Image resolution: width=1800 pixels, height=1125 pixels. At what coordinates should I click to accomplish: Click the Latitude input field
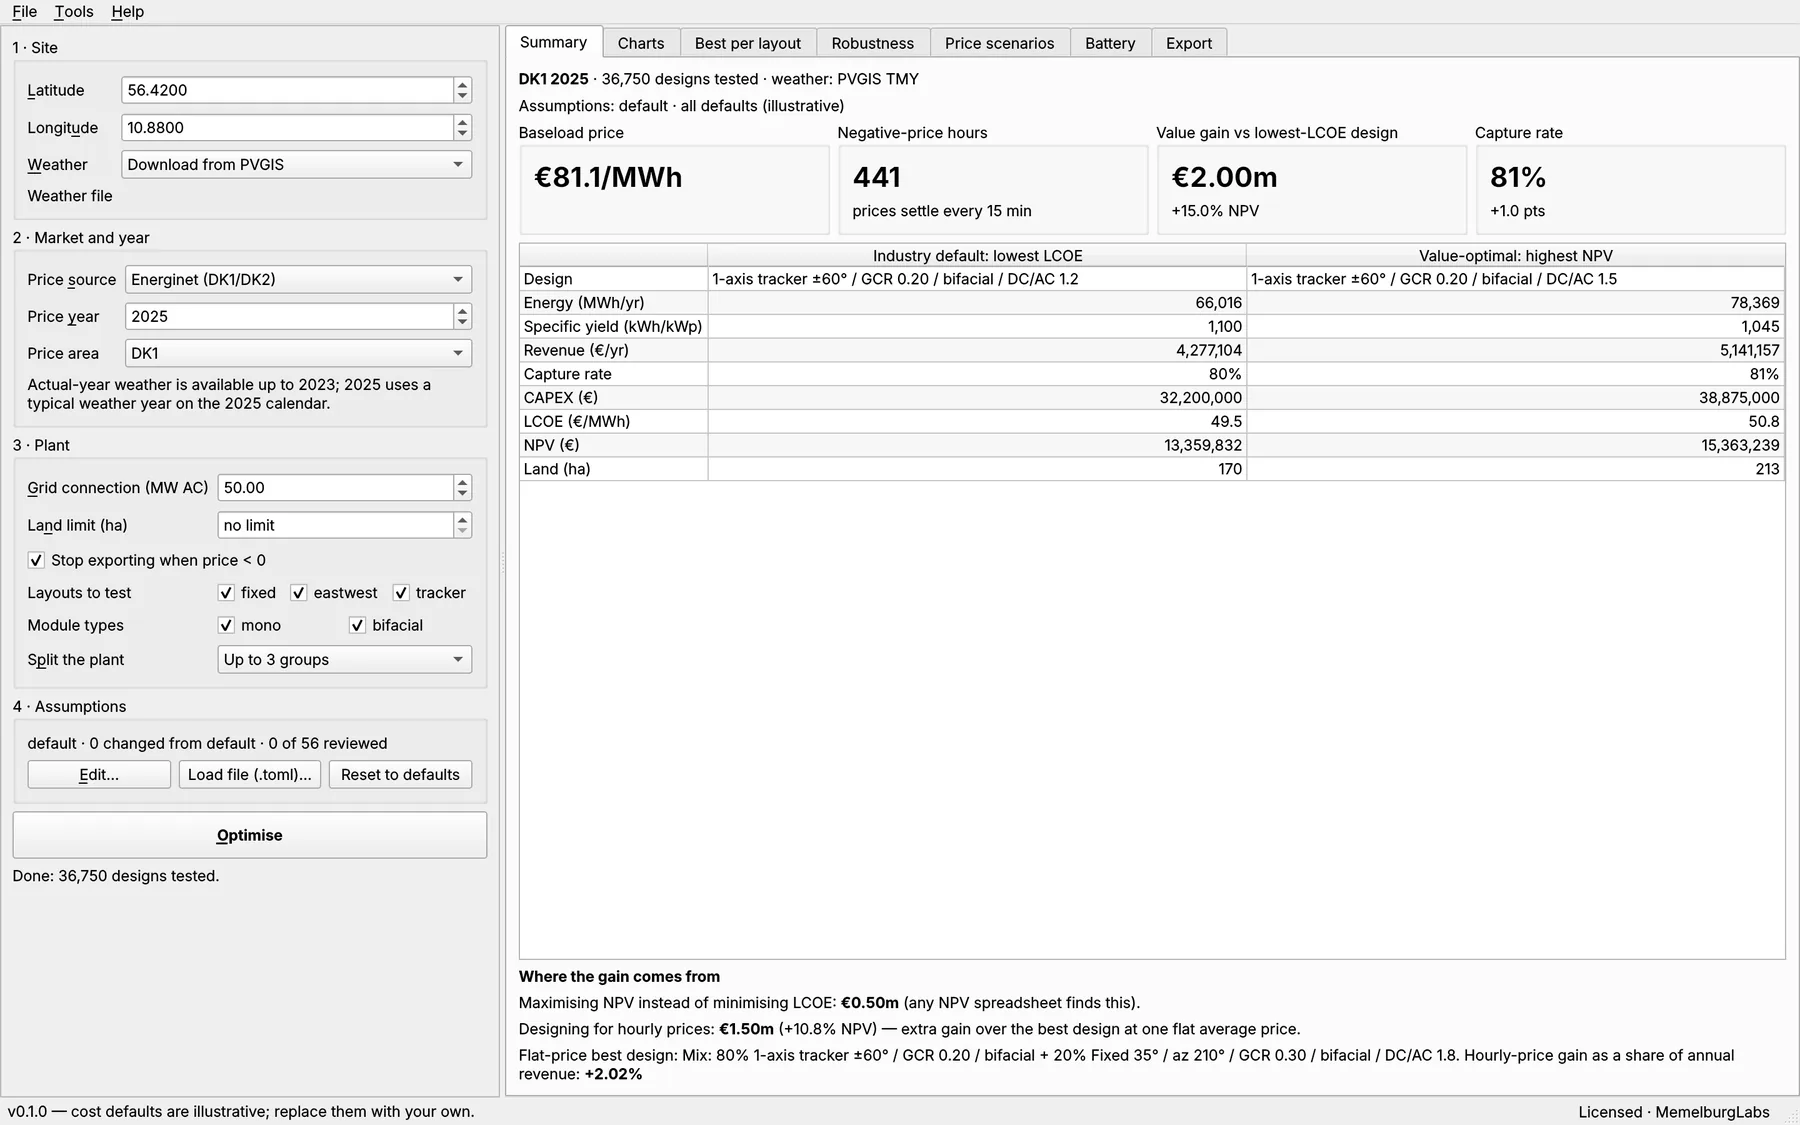tap(287, 90)
